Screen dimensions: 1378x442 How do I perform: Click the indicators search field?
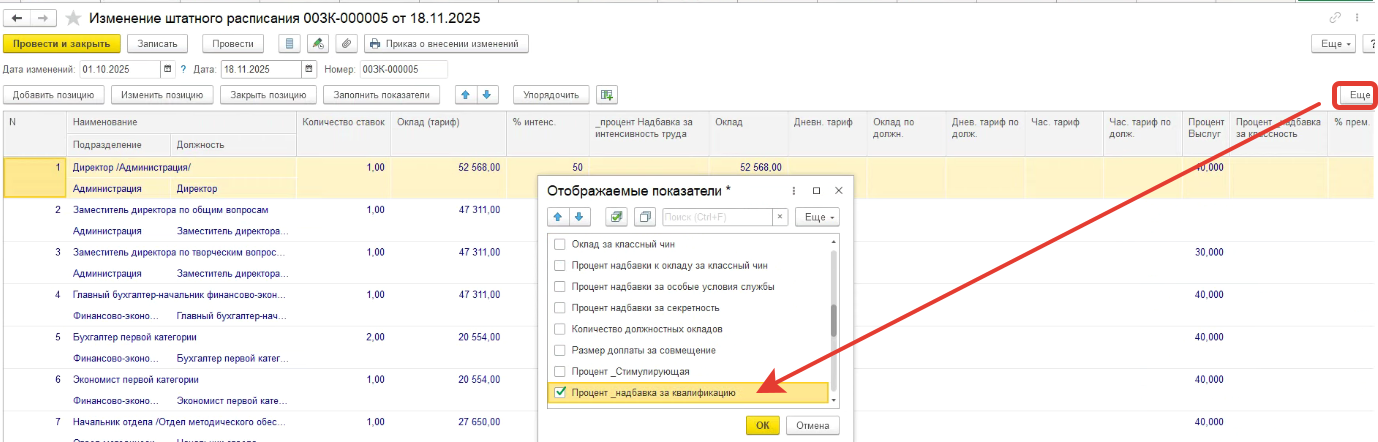click(x=716, y=217)
